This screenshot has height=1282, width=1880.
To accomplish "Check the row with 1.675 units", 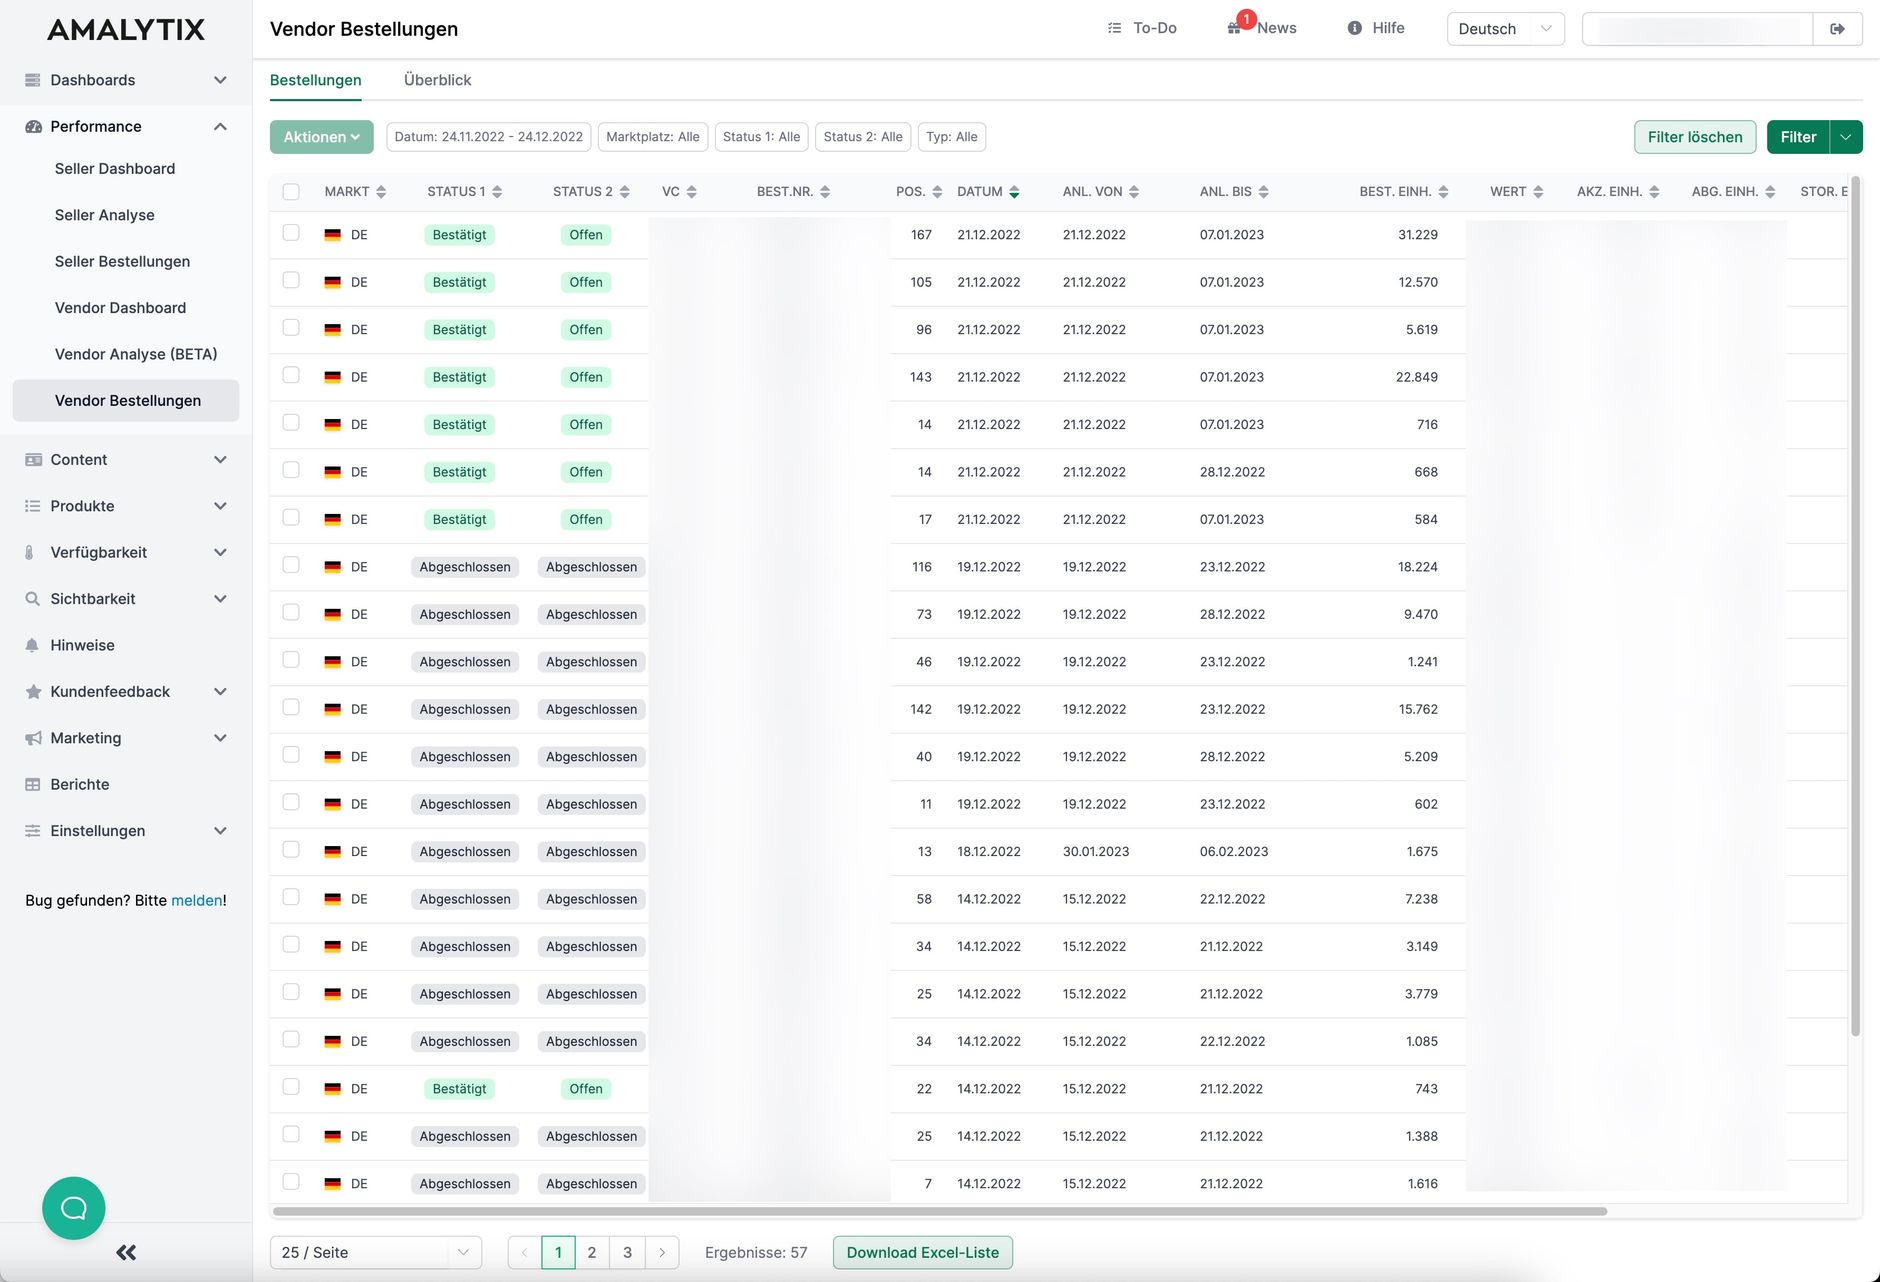I will coord(291,850).
